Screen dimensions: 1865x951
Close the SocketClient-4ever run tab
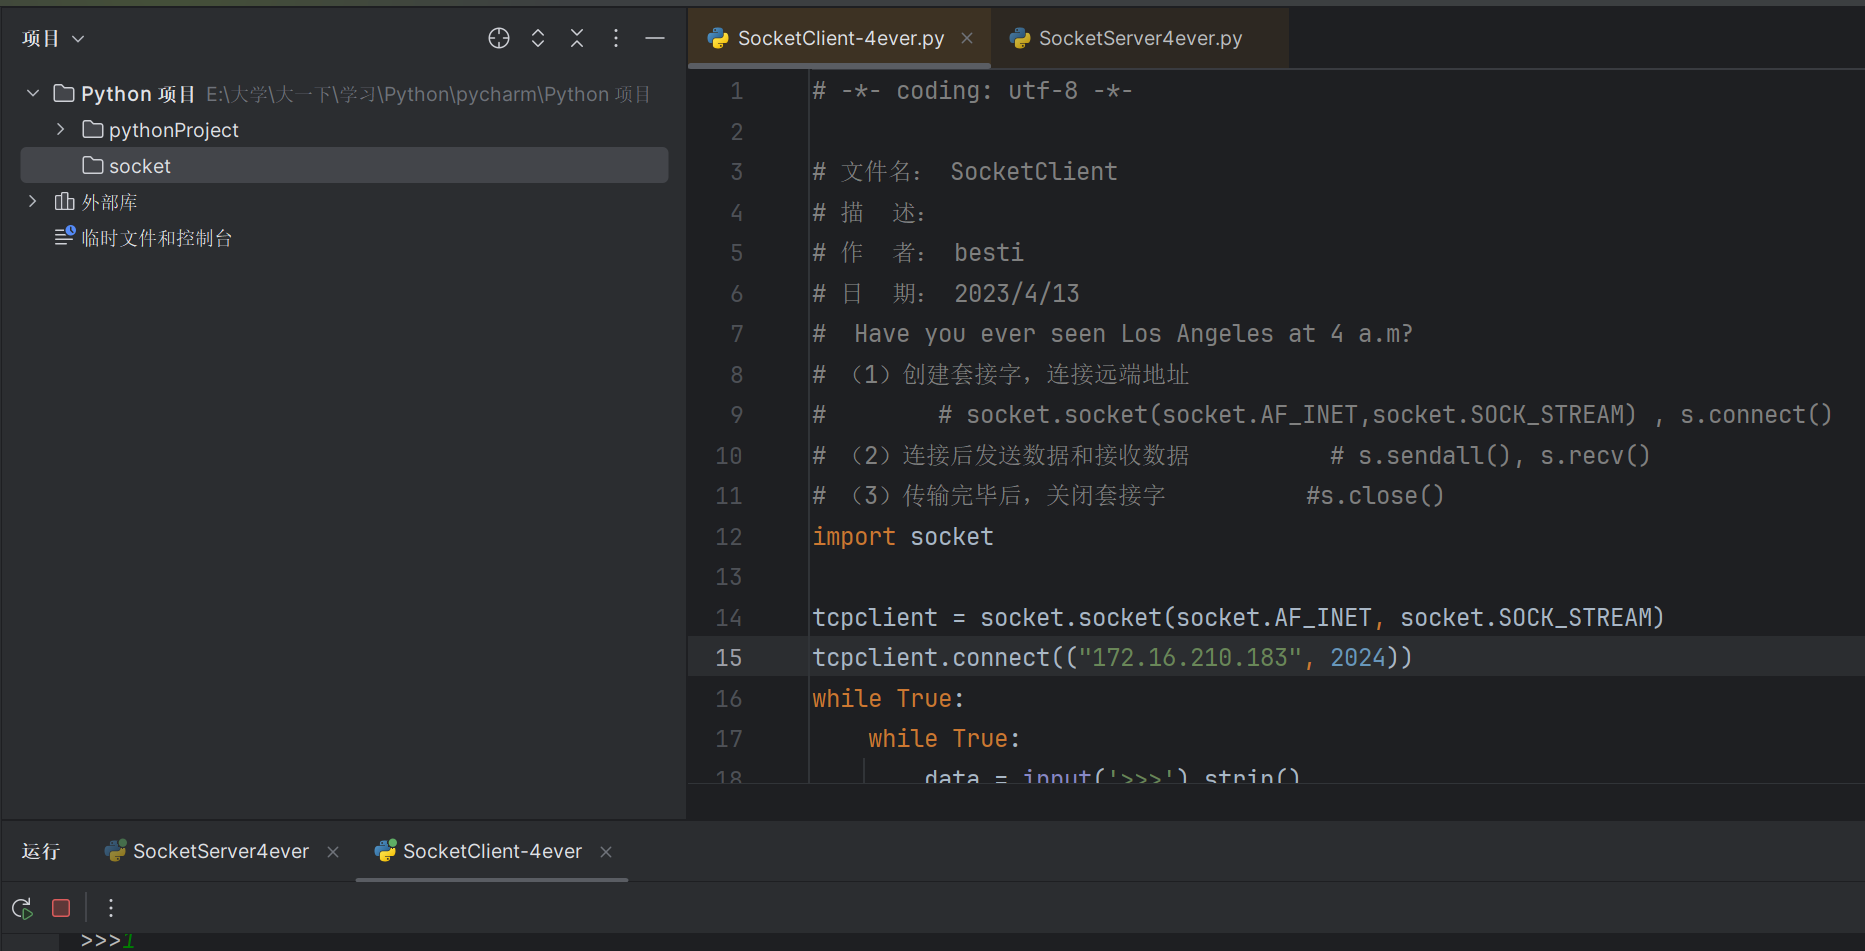[606, 852]
